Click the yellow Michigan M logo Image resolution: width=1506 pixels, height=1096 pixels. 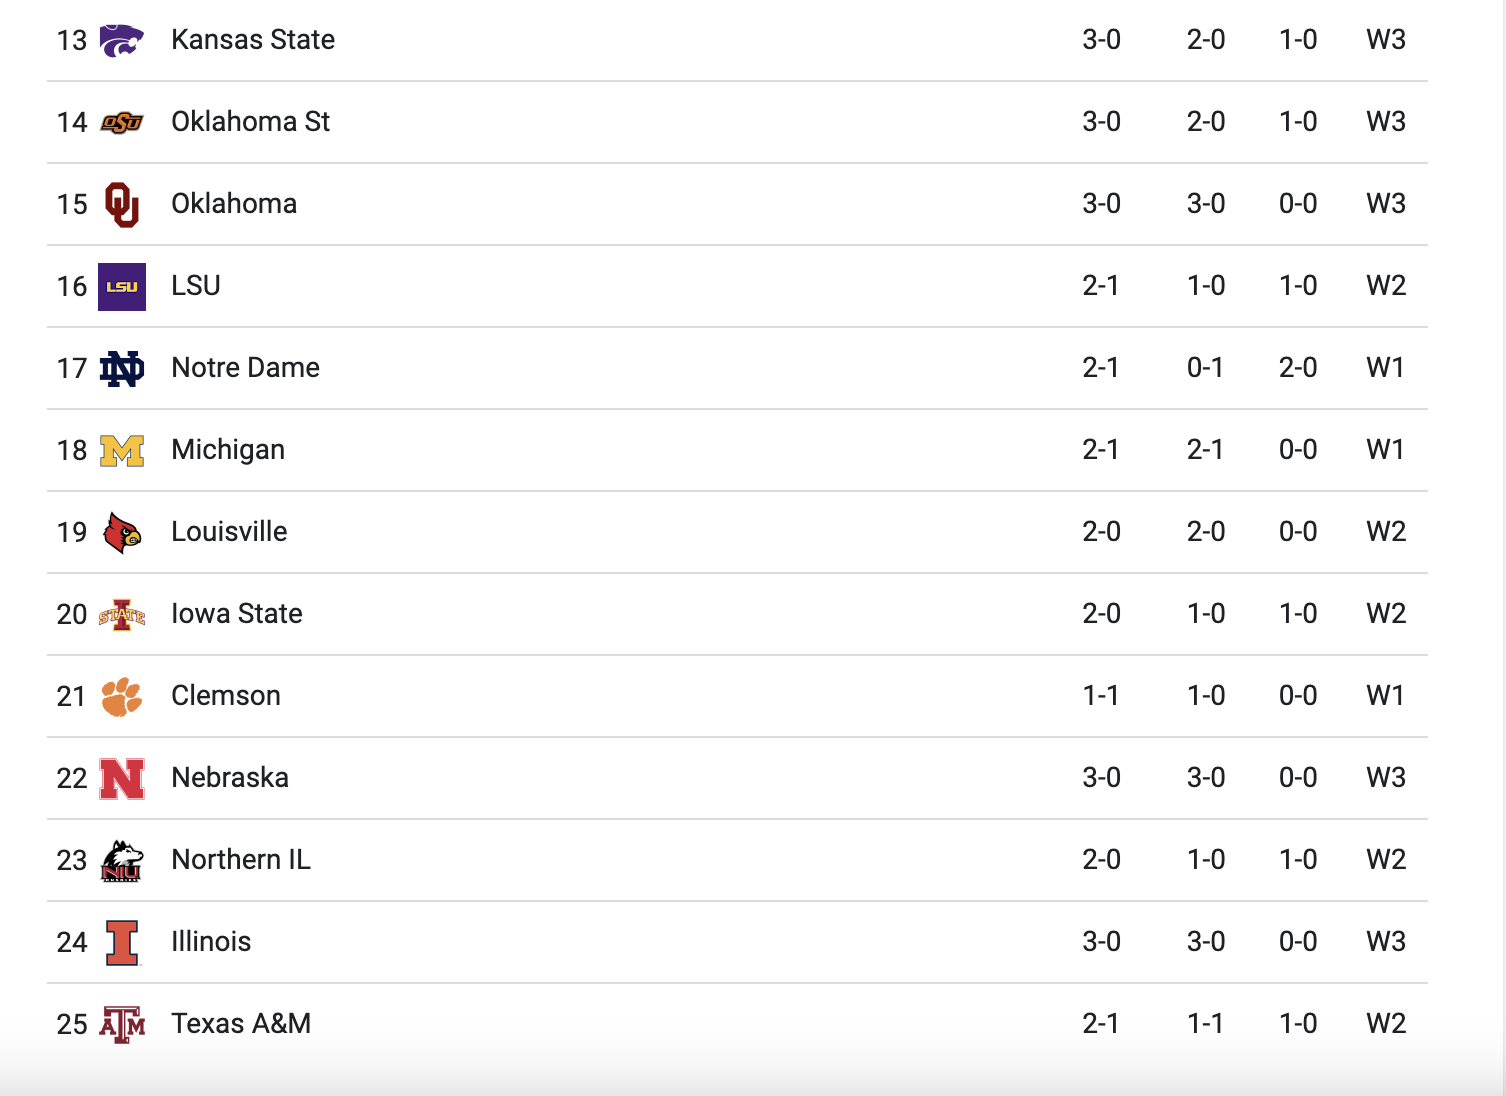pyautogui.click(x=122, y=451)
